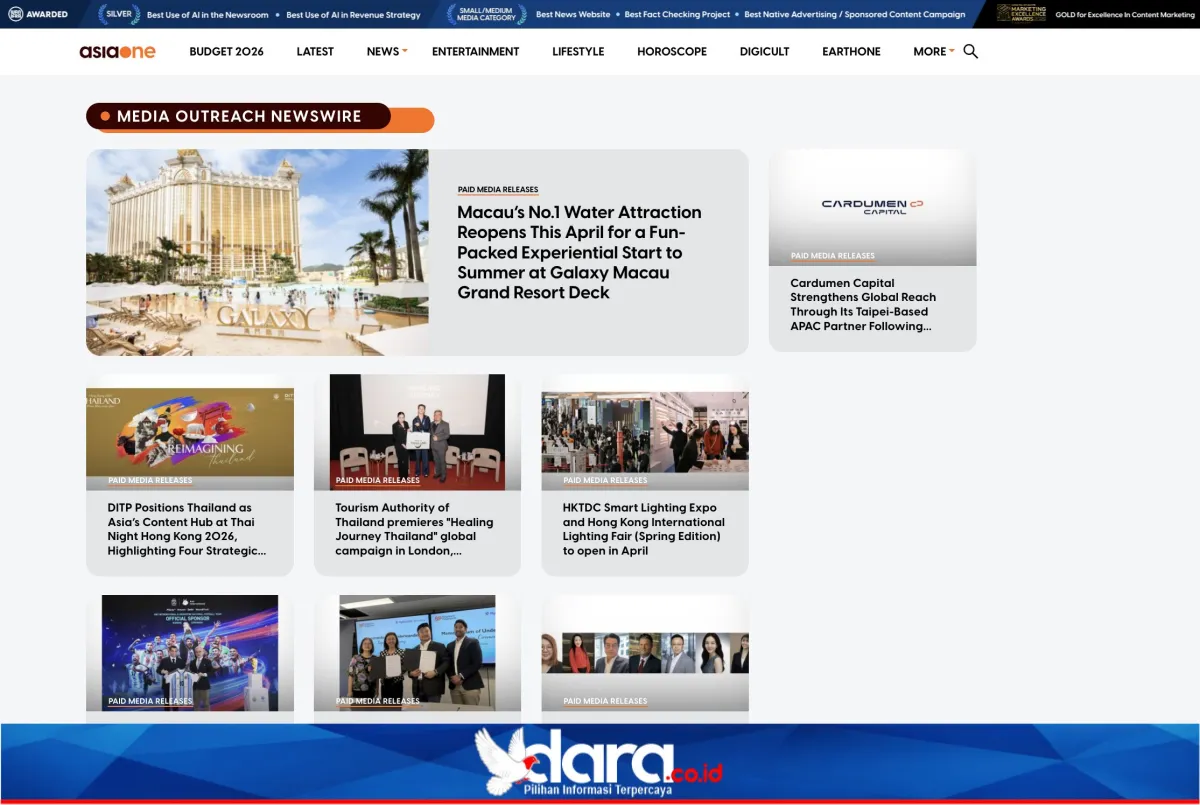Open the Cardumen Capital logo image

872,206
